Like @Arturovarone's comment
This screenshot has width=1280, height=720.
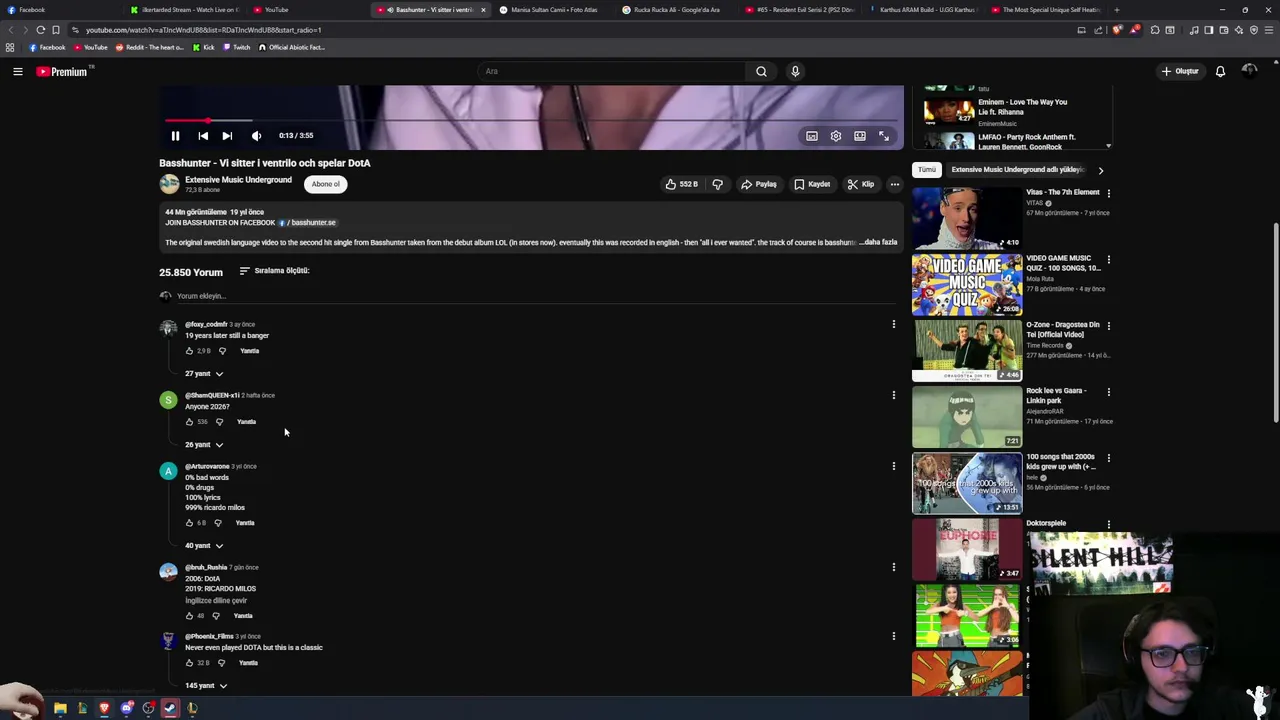(x=189, y=523)
